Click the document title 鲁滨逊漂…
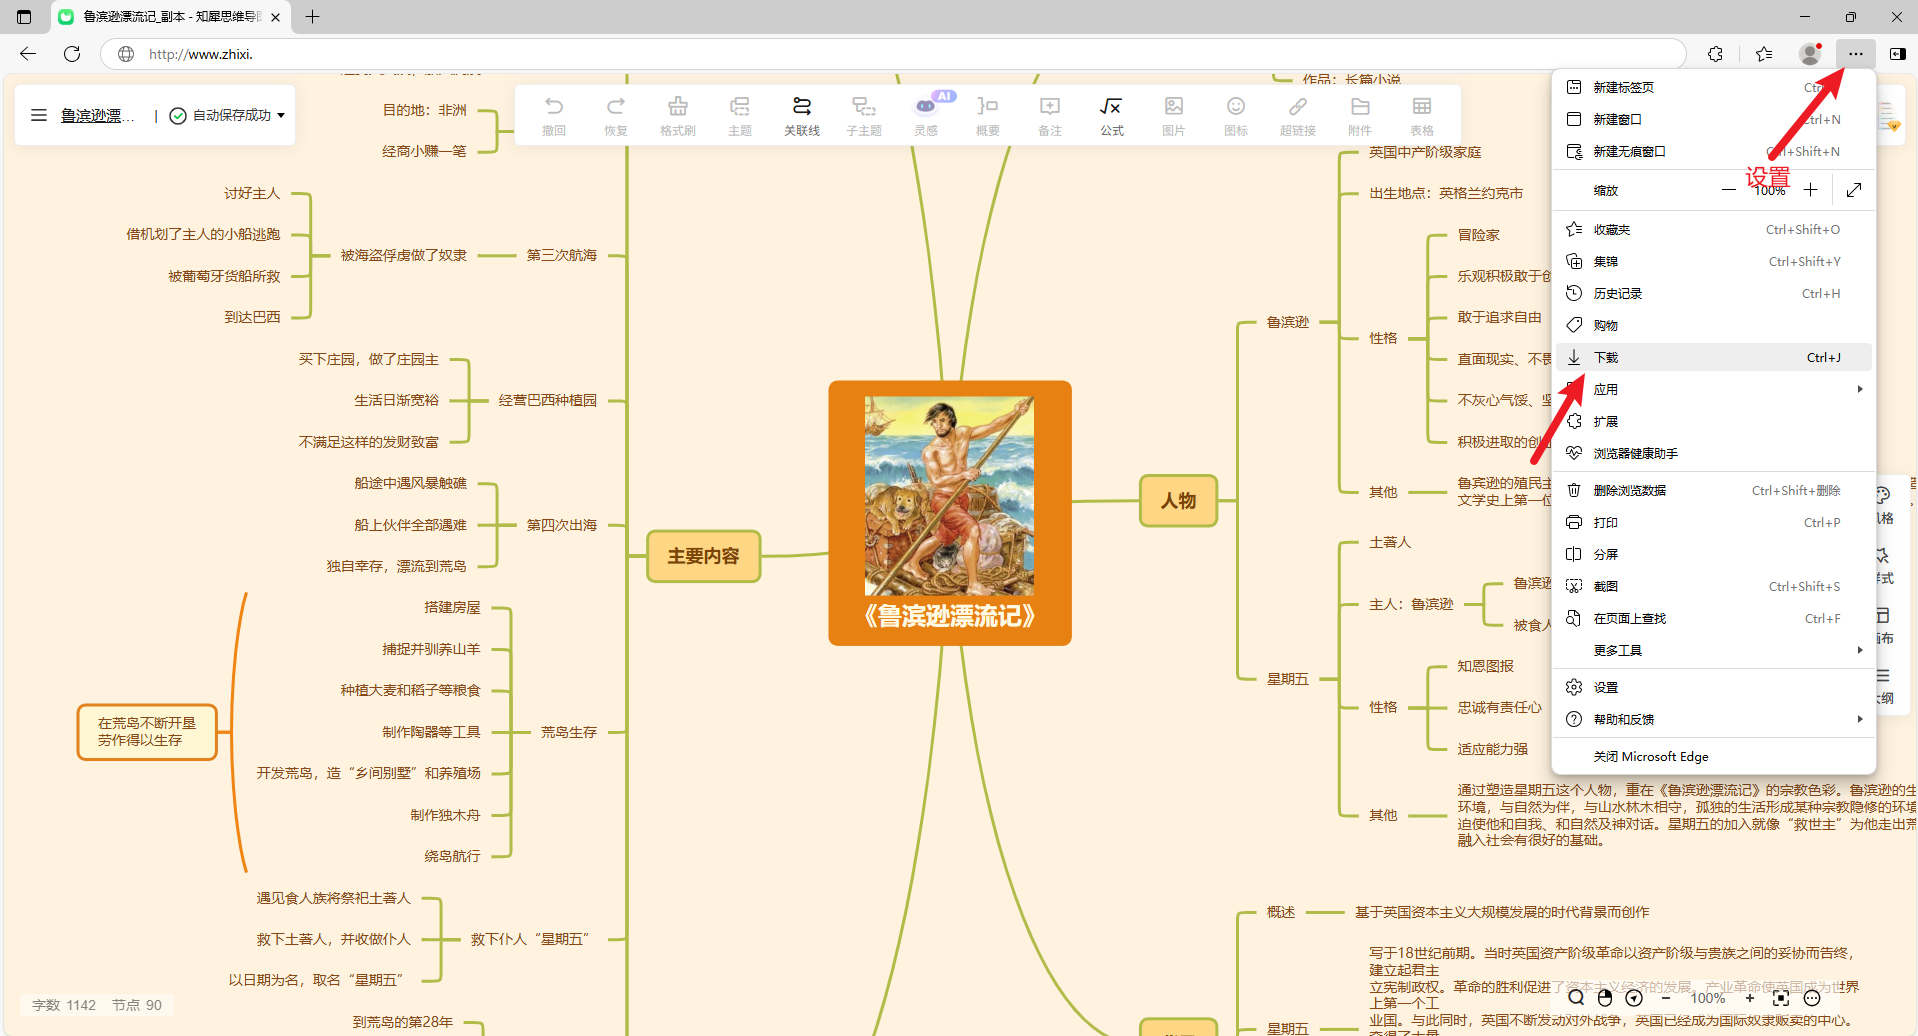The width and height of the screenshot is (1918, 1036). (x=97, y=115)
